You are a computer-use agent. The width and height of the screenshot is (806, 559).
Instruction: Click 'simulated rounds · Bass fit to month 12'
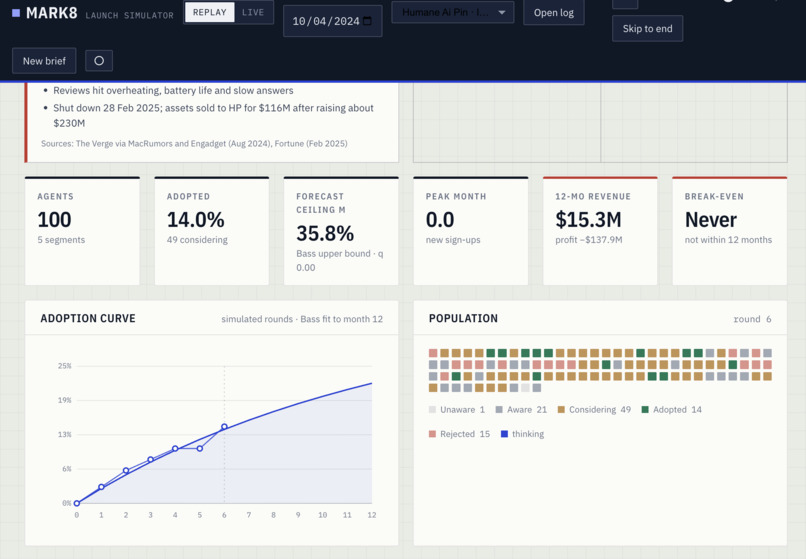point(302,319)
